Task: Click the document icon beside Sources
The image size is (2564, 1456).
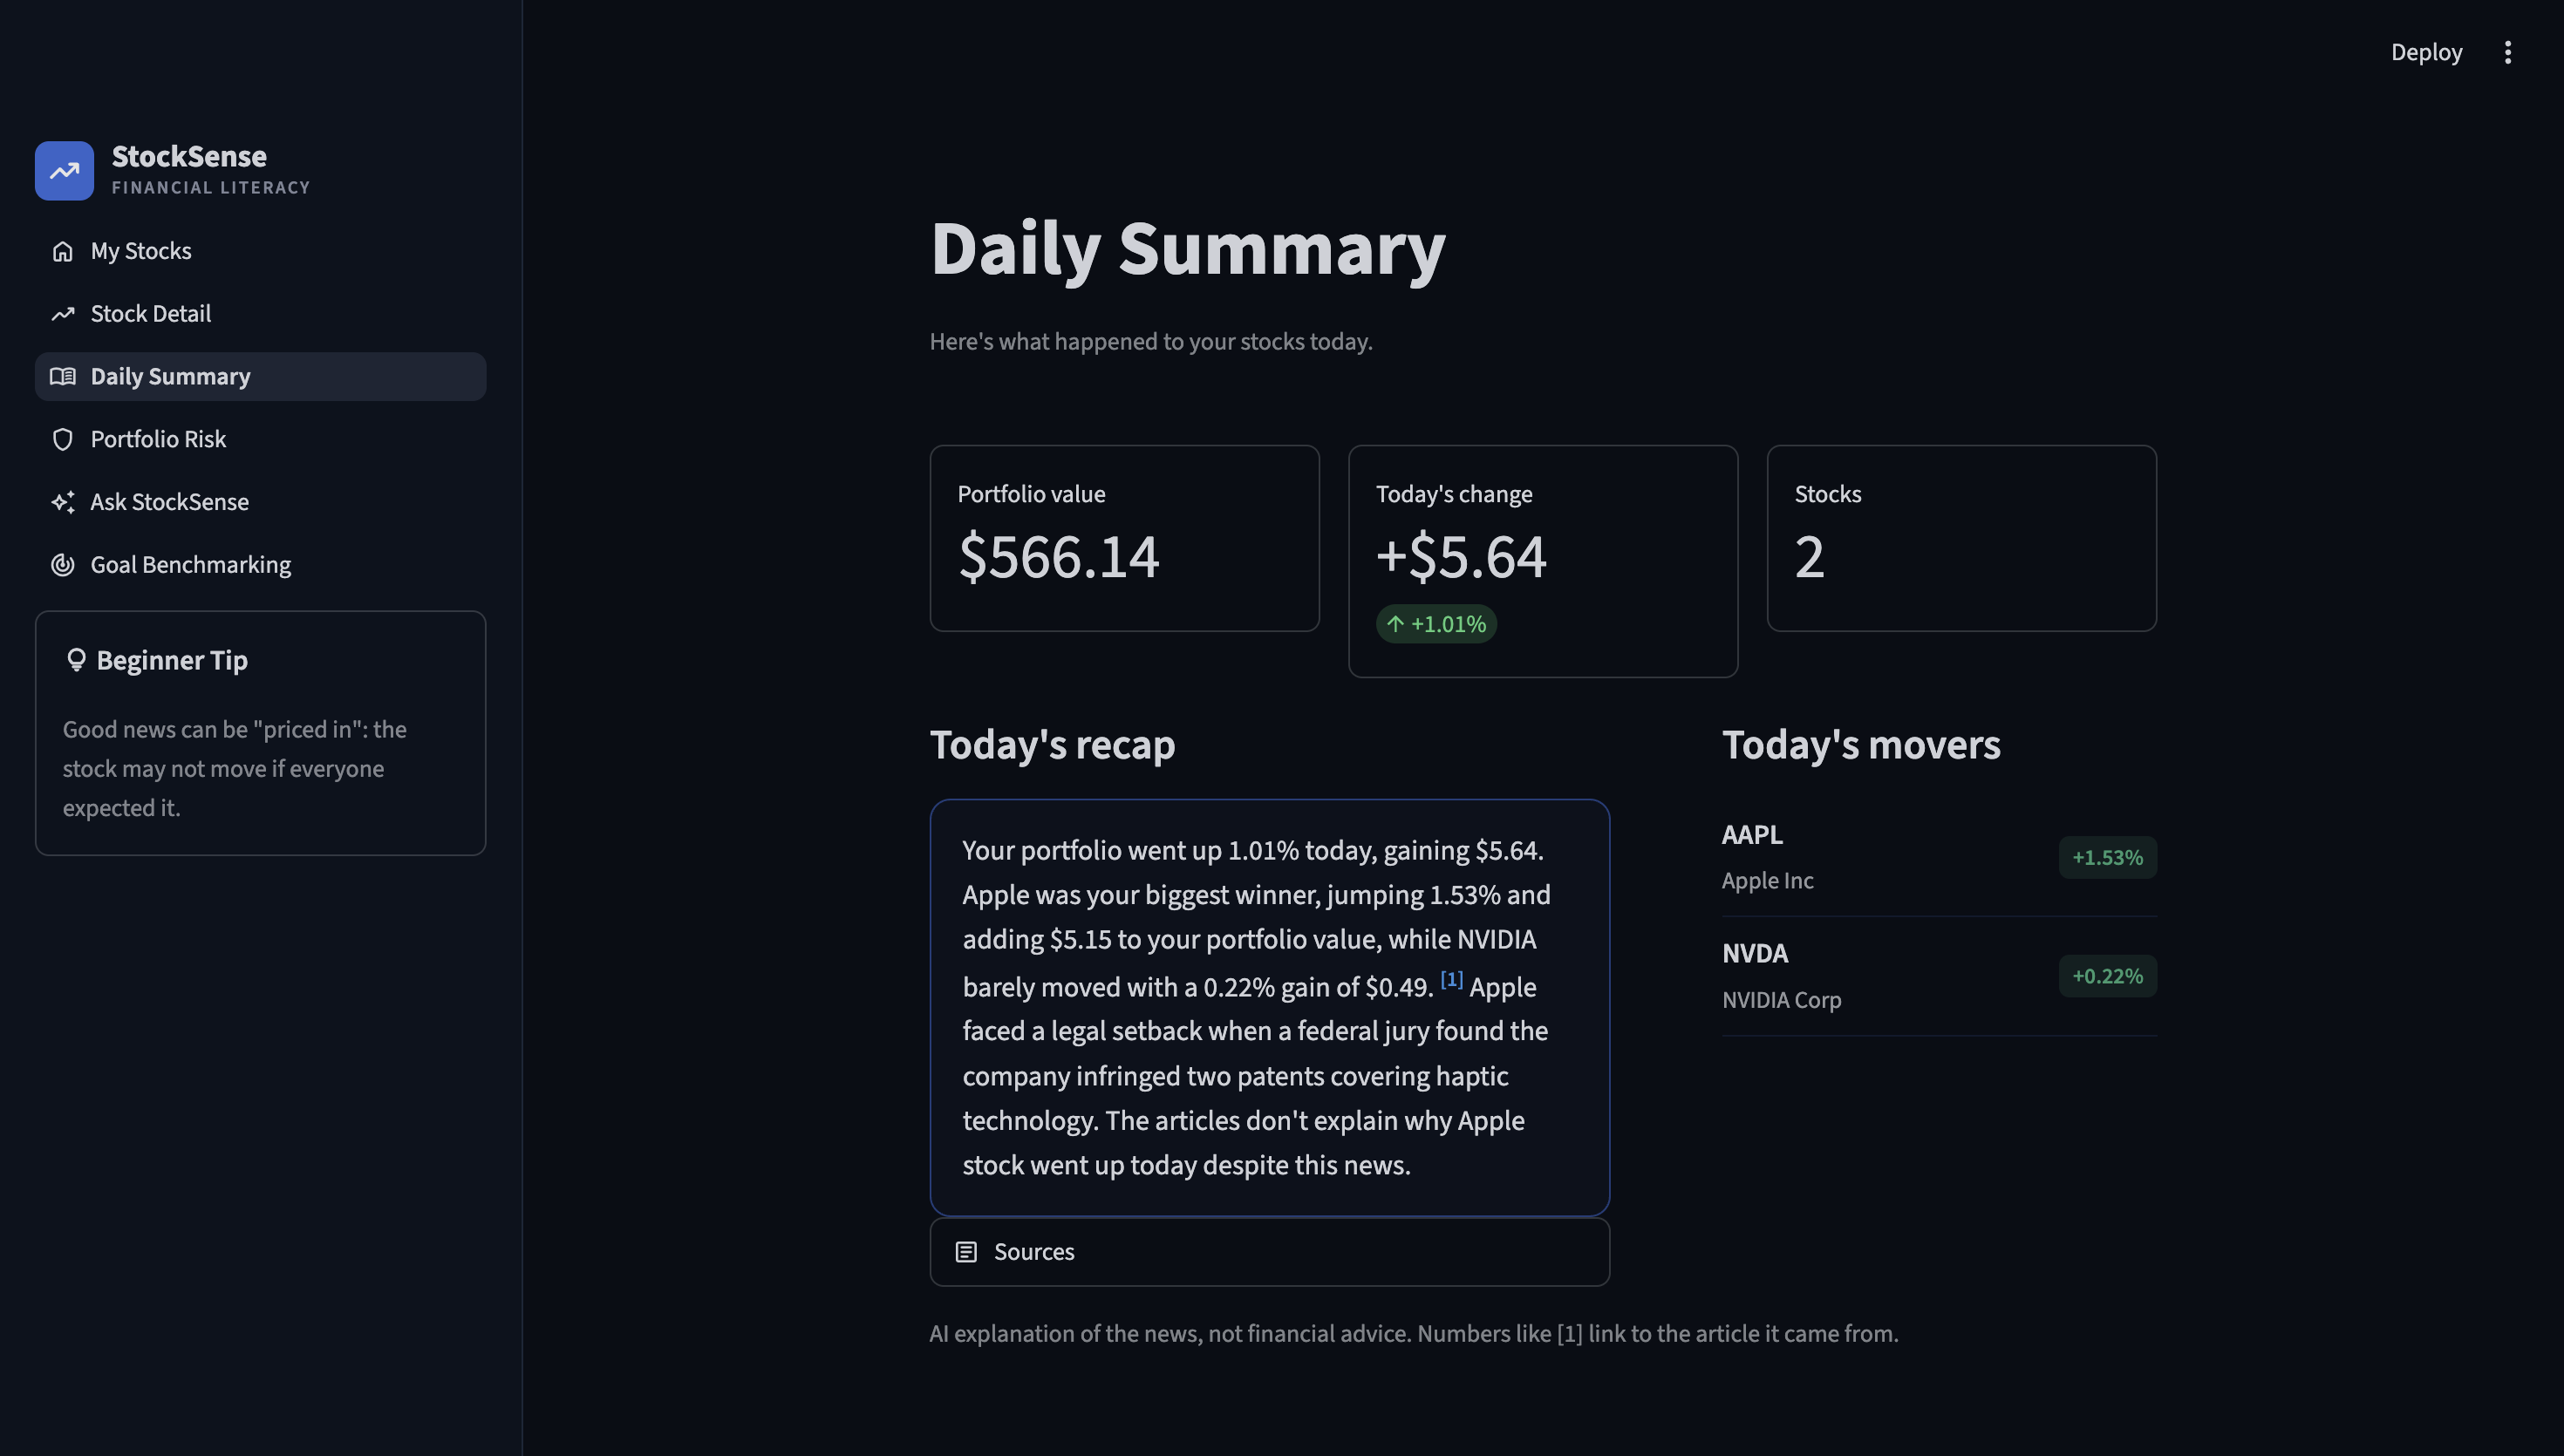Action: (x=966, y=1252)
